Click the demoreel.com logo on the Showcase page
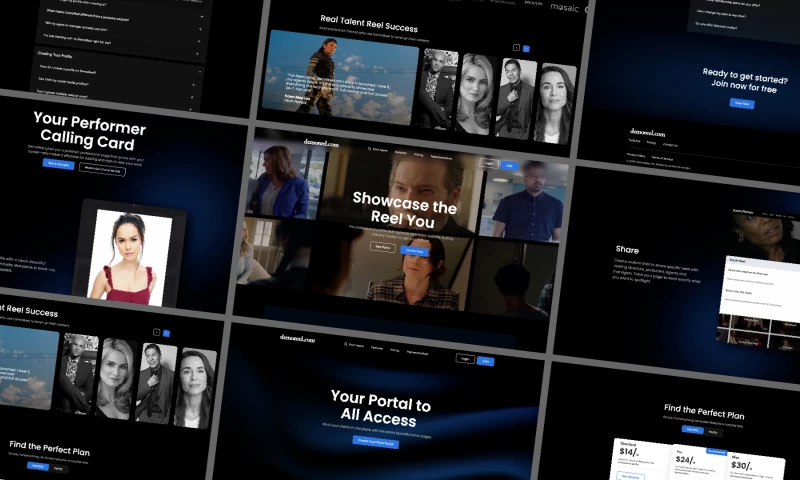The image size is (800, 480). (x=321, y=142)
